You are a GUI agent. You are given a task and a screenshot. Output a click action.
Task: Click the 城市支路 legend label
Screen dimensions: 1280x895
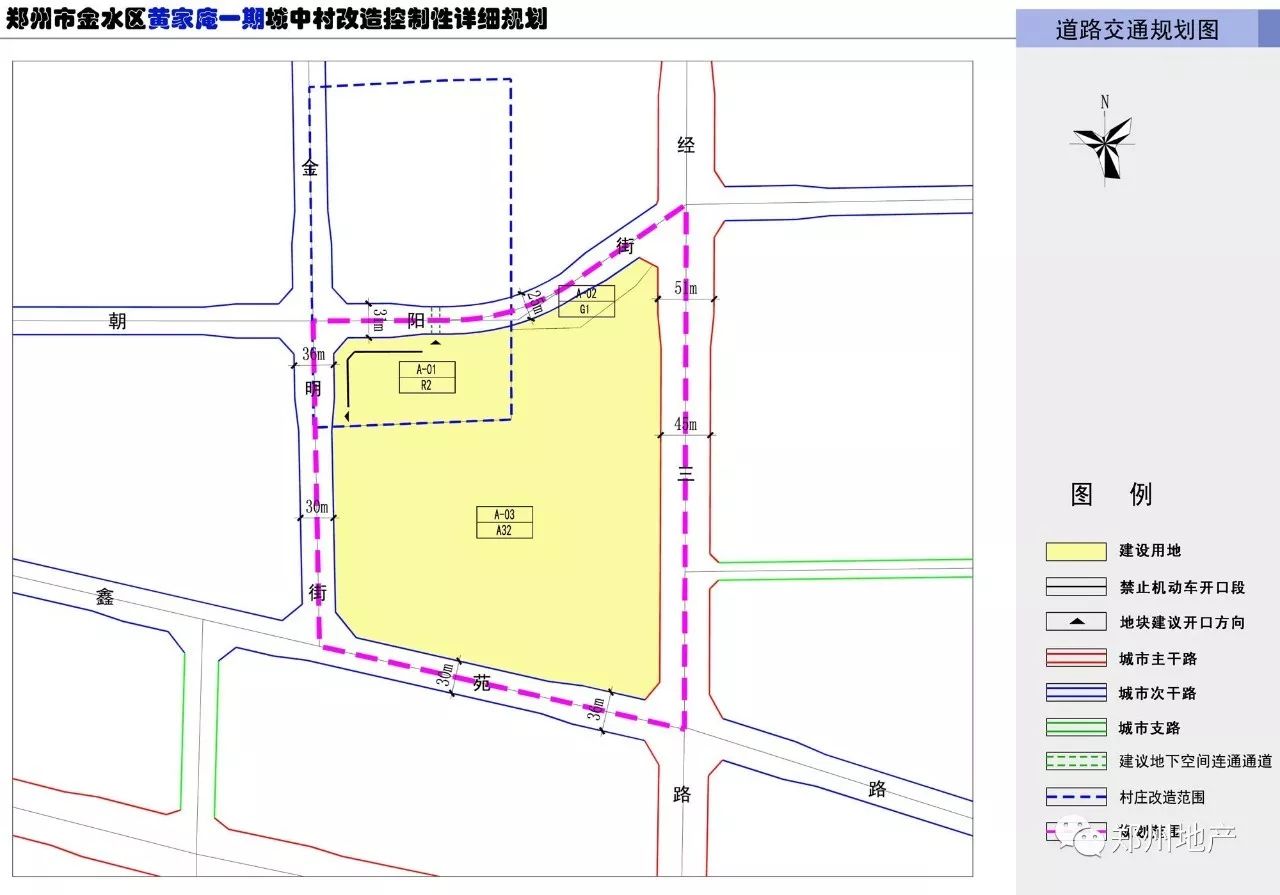1150,727
